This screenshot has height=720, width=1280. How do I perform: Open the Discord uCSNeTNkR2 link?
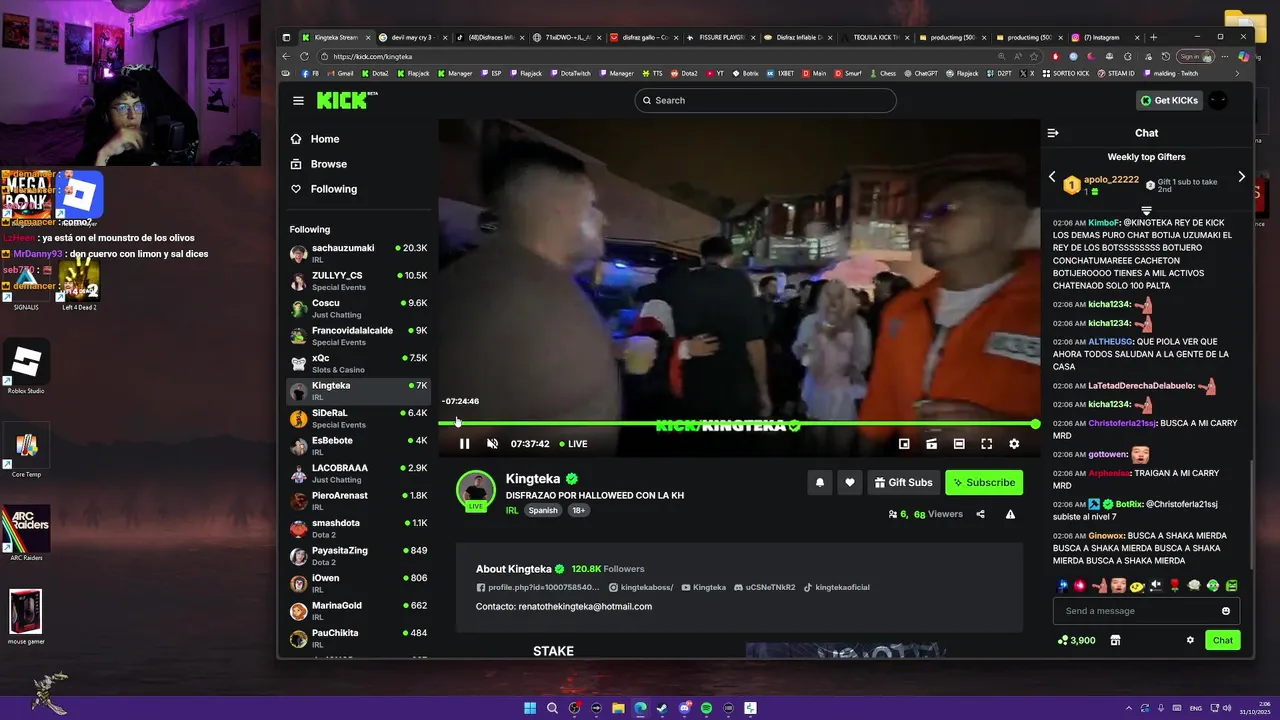[x=765, y=587]
